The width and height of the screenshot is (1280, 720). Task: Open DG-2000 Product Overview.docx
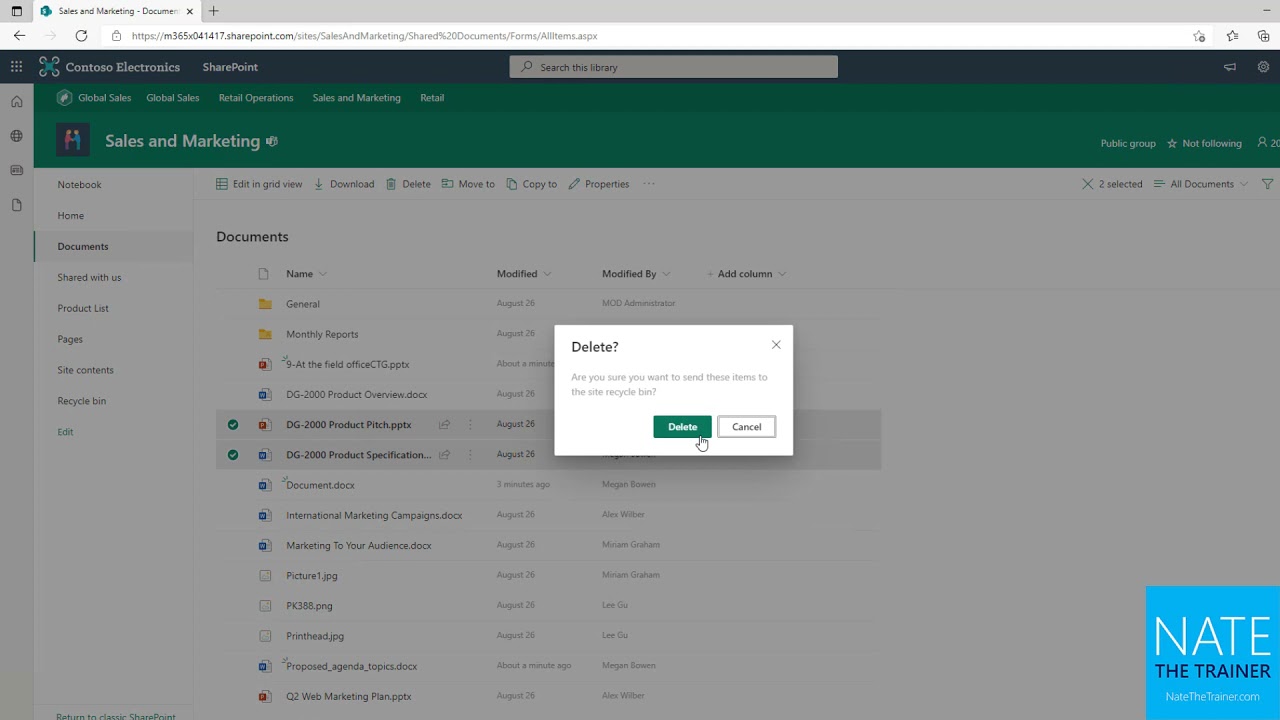coord(356,395)
